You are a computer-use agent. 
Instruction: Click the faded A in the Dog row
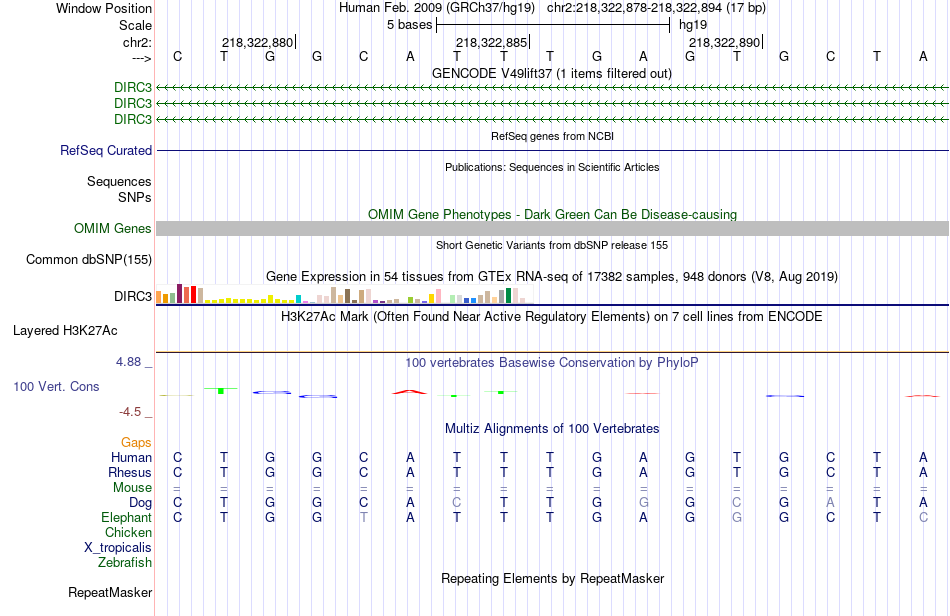click(830, 503)
